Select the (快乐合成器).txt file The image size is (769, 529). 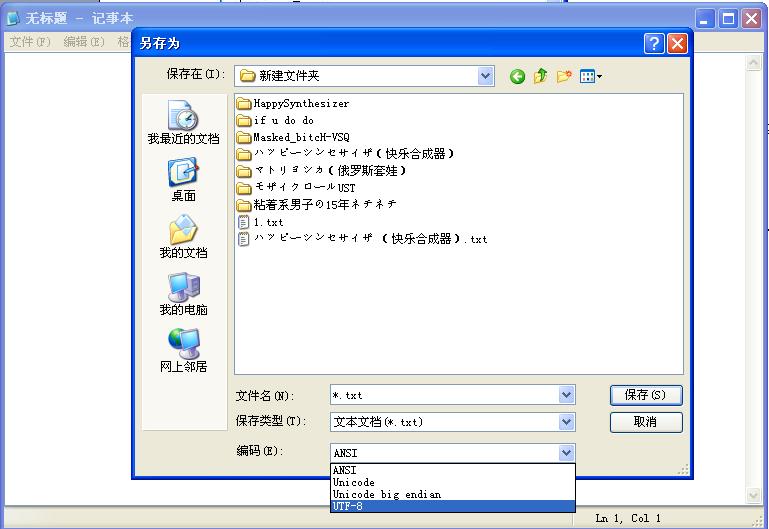[x=362, y=239]
